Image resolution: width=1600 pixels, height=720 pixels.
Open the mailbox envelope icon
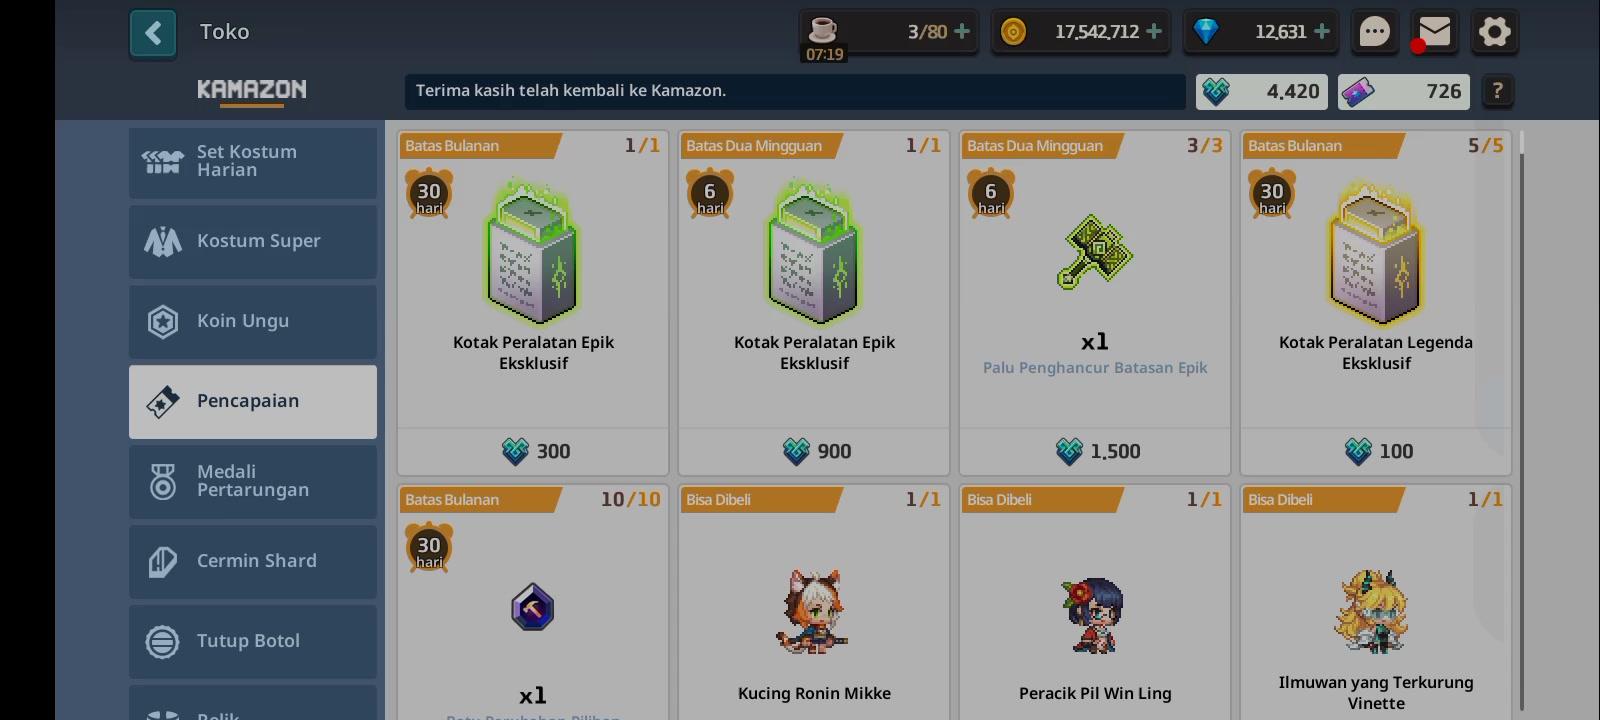[1434, 32]
